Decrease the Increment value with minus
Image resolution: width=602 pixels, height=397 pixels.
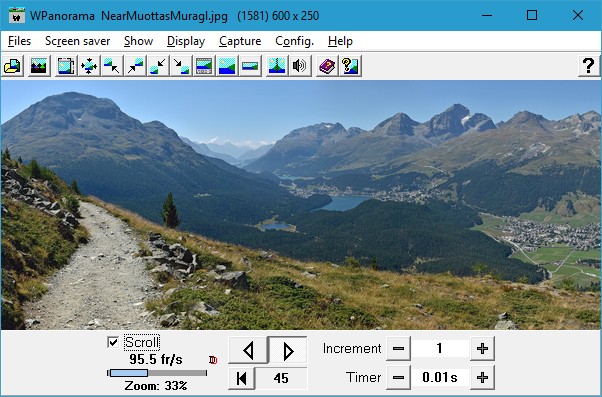tap(399, 349)
